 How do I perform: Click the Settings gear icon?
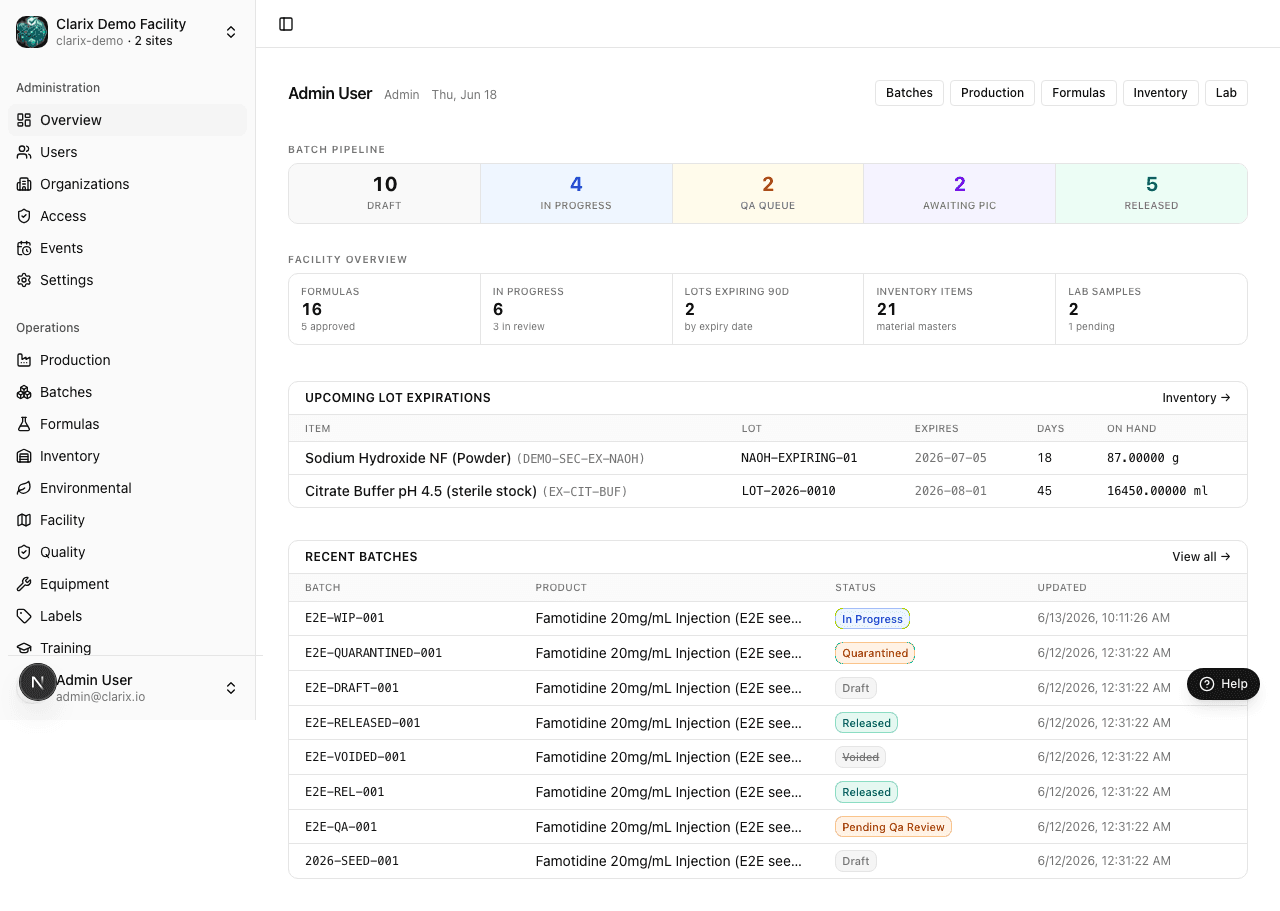(x=24, y=280)
